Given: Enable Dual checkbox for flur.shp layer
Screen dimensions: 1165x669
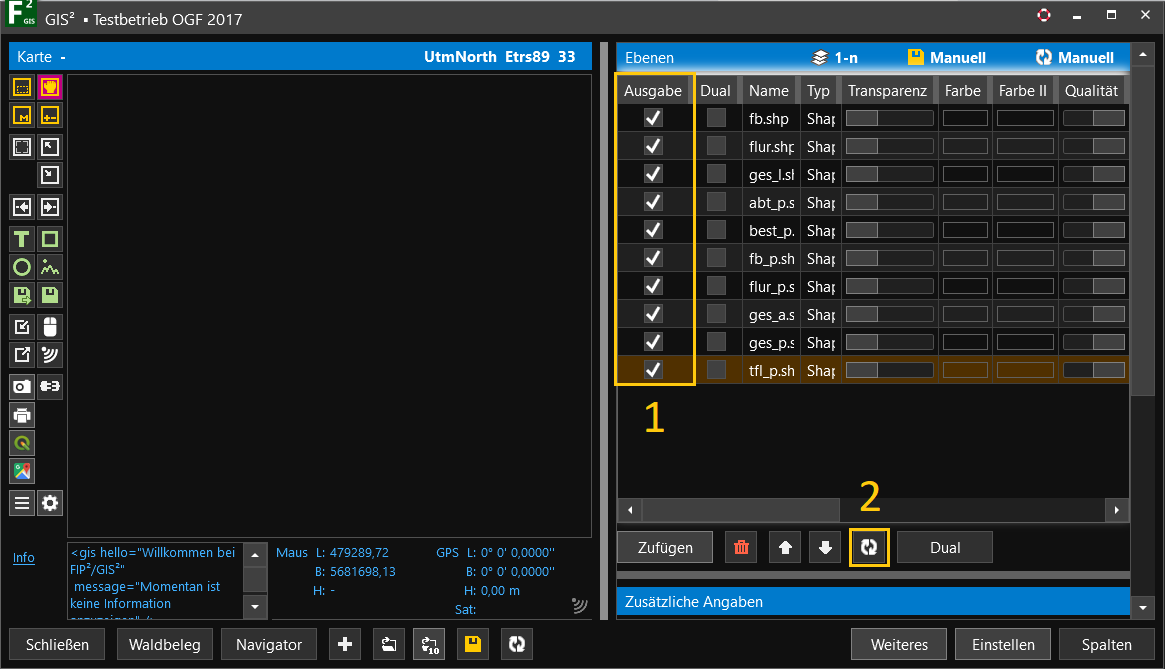Looking at the screenshot, I should [x=716, y=146].
